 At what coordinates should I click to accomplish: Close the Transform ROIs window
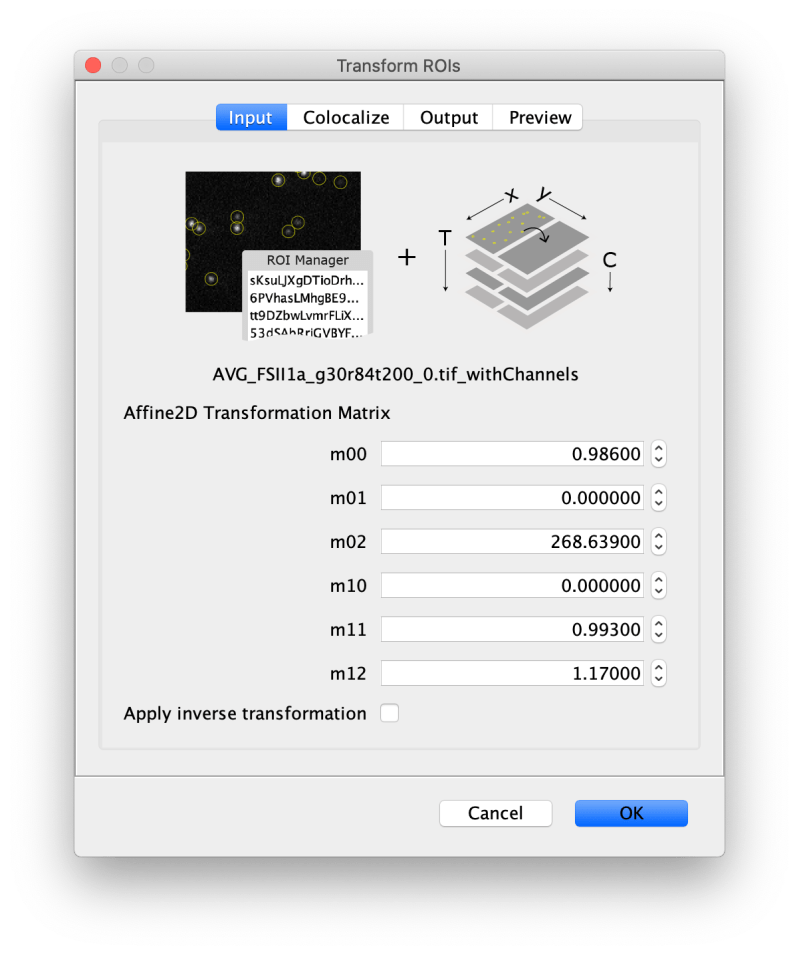pos(93,65)
